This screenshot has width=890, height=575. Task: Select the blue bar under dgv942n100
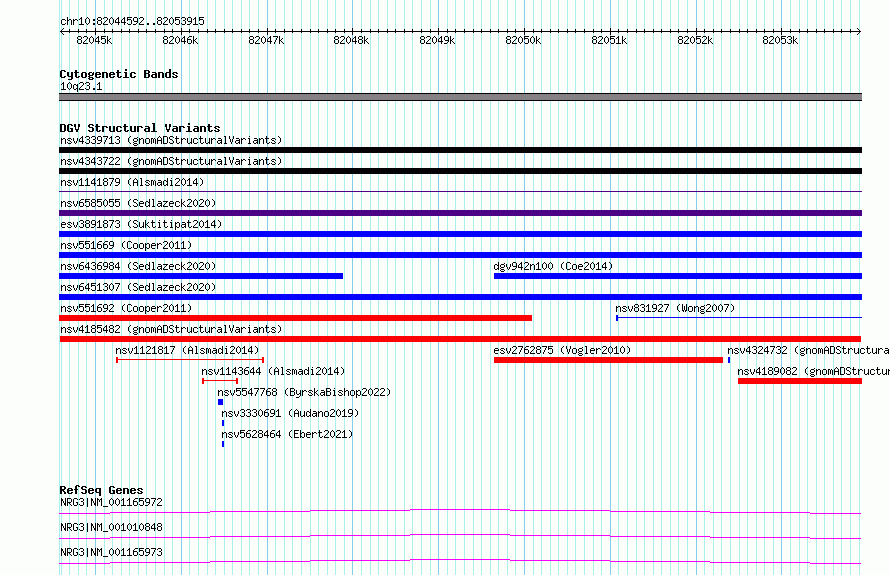678,276
